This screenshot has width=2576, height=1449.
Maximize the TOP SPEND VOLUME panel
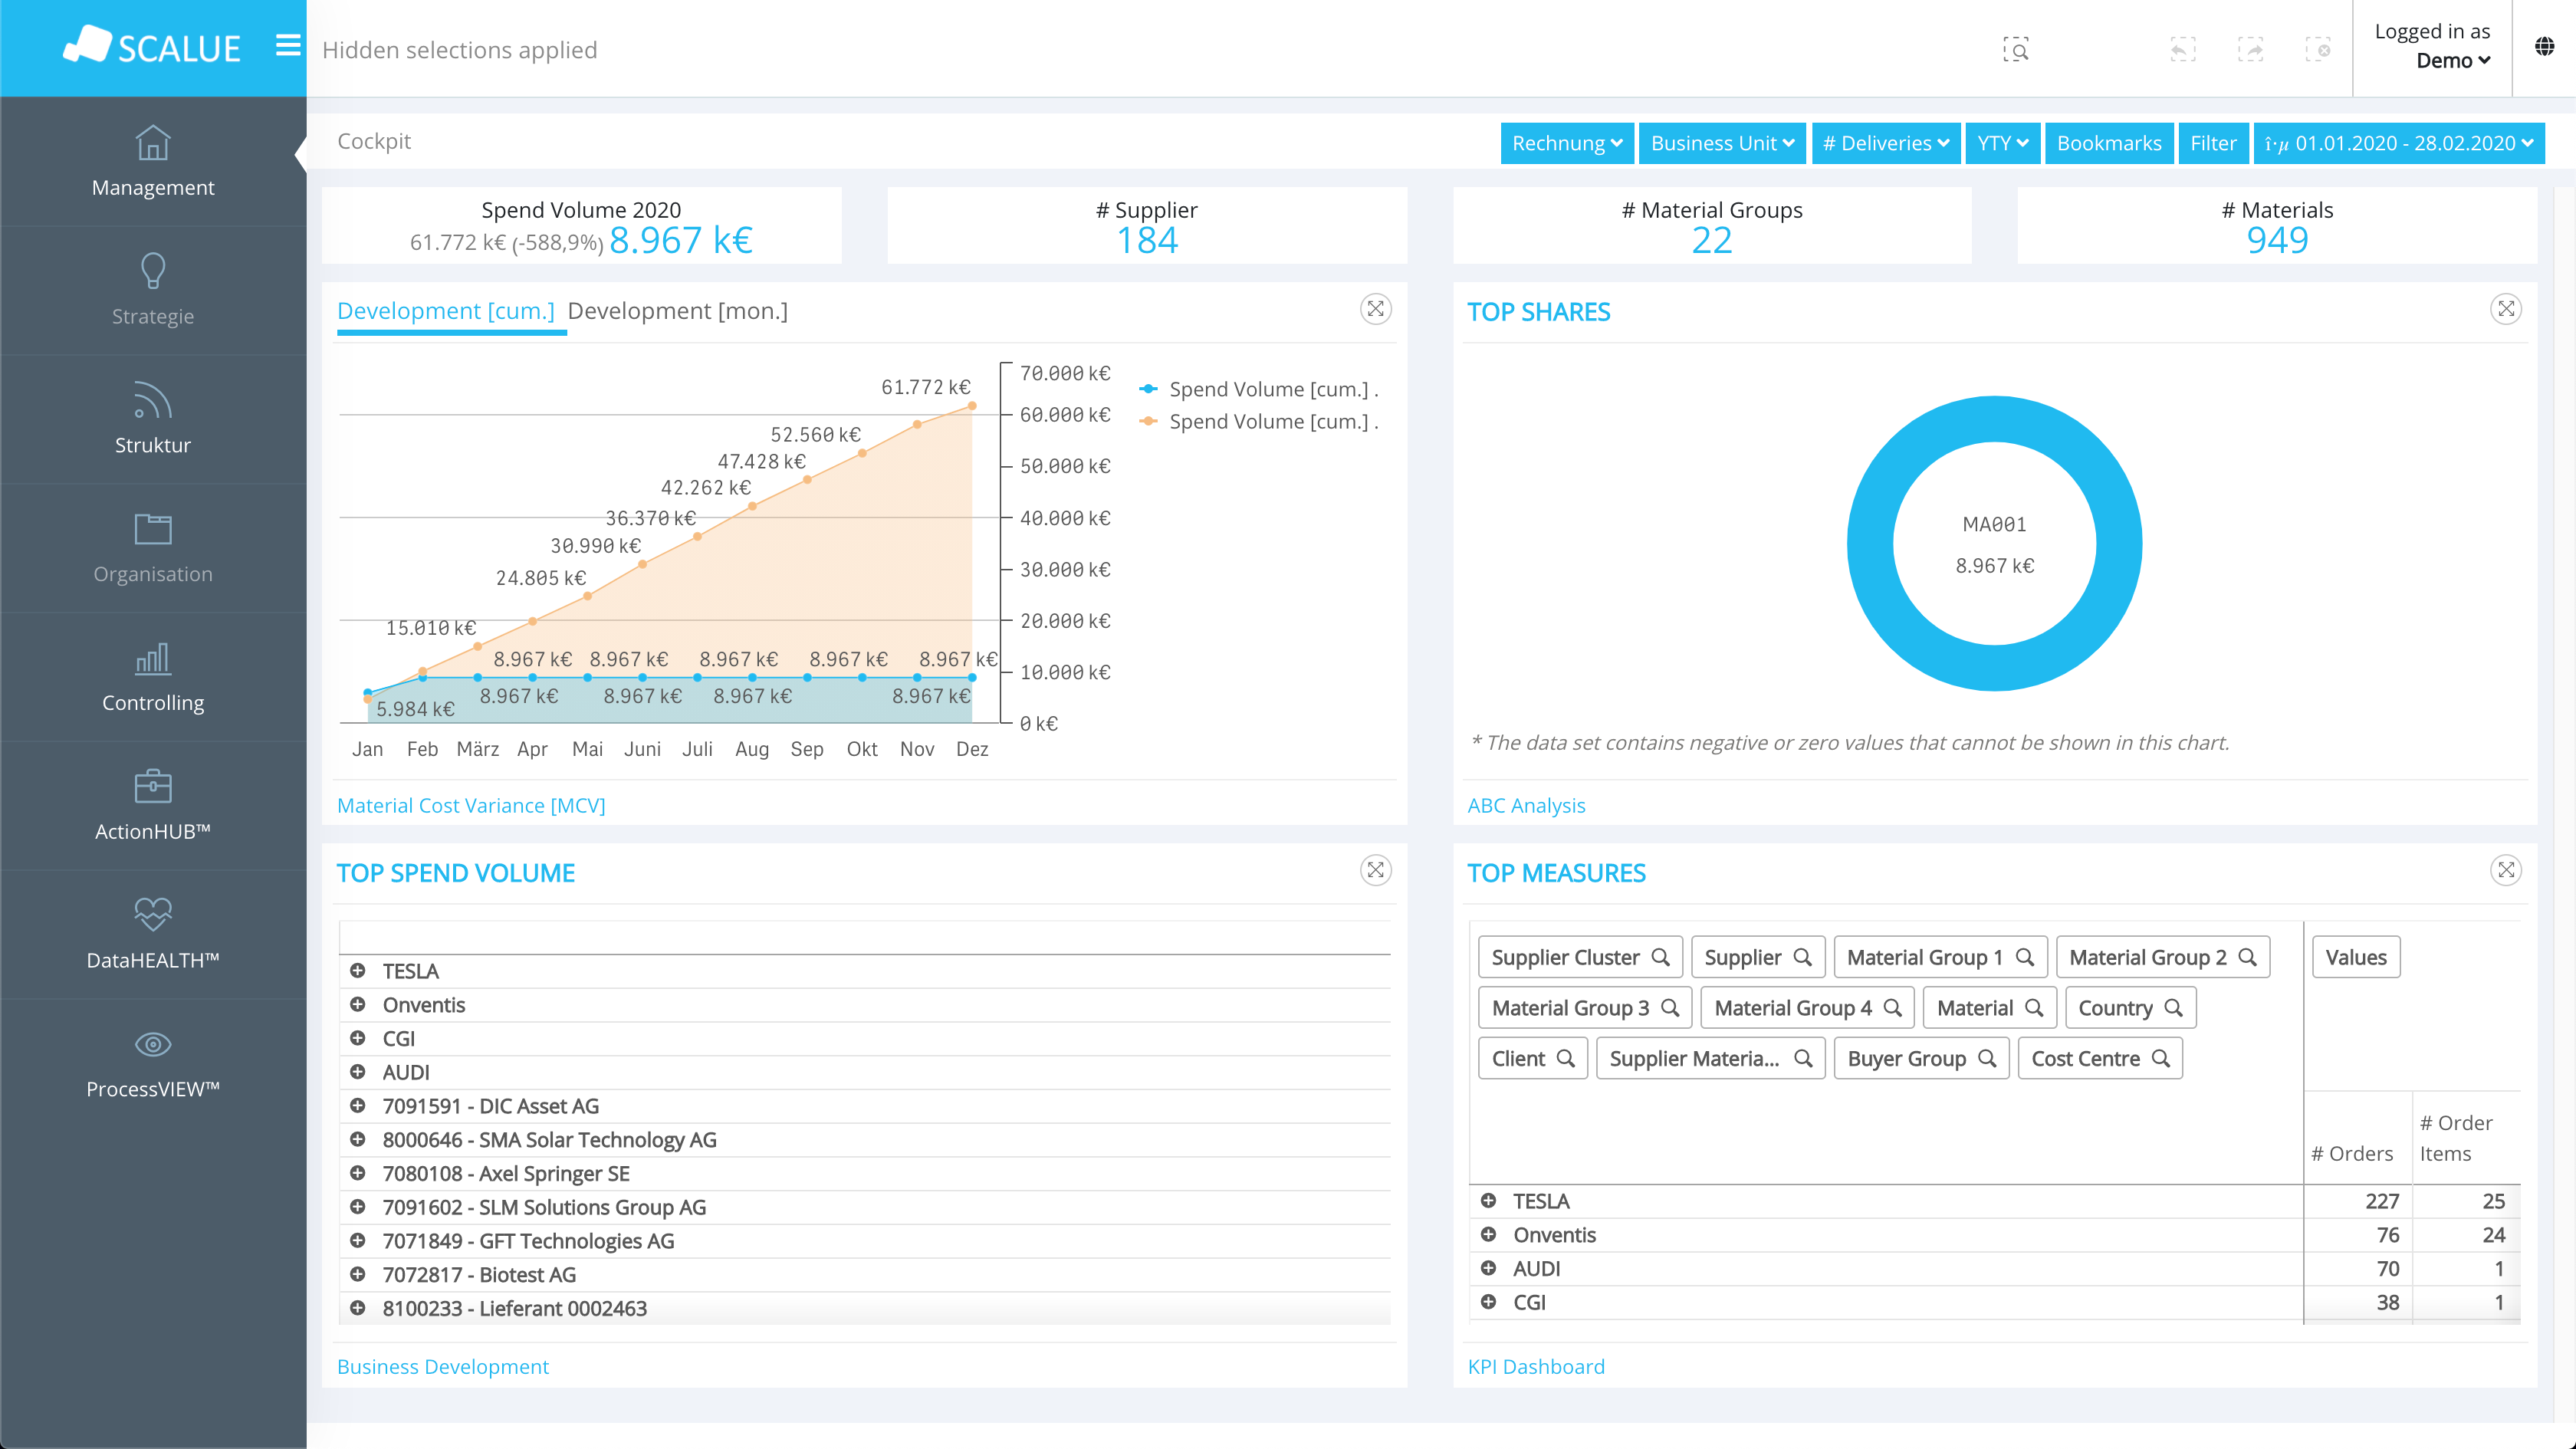[1376, 870]
